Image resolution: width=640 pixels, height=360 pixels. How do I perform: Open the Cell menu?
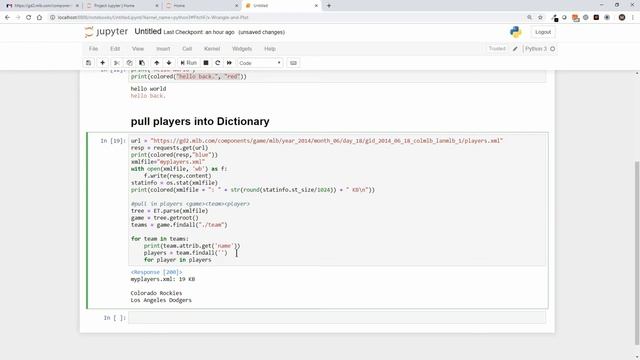(x=187, y=49)
